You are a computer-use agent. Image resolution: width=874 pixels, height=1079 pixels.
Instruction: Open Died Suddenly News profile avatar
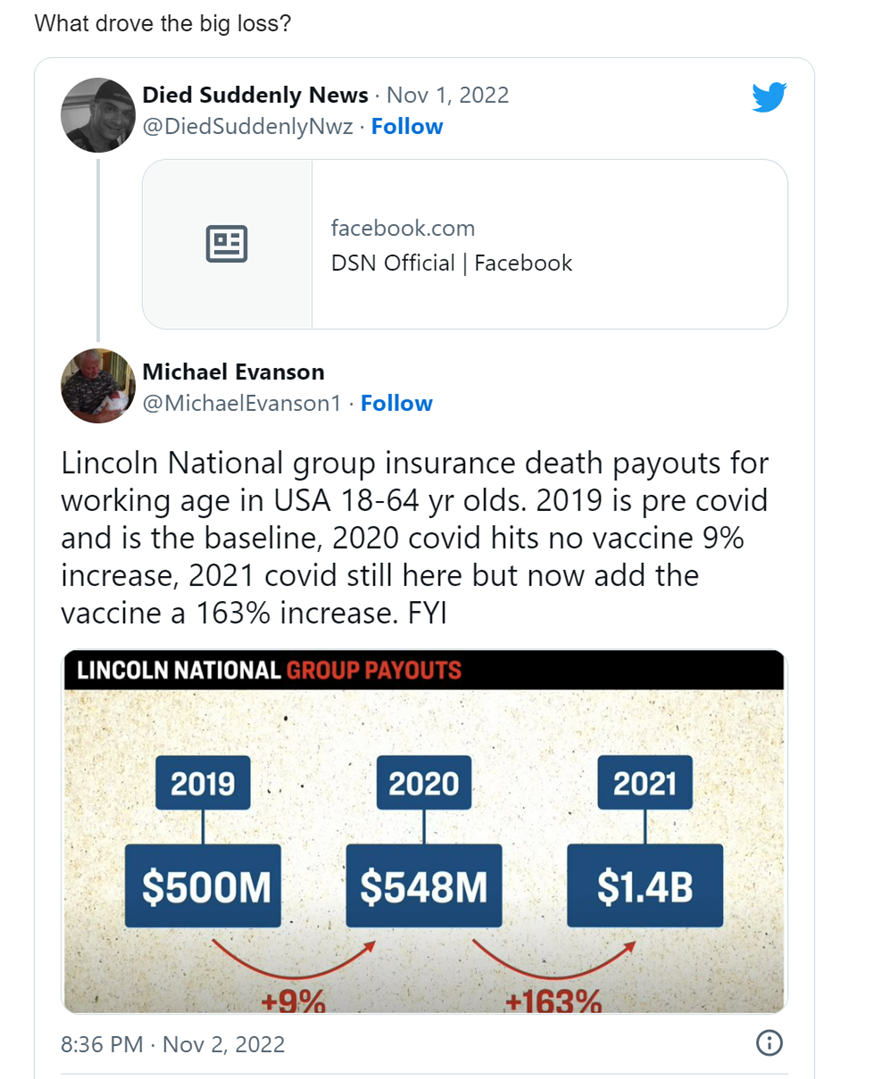click(x=98, y=114)
